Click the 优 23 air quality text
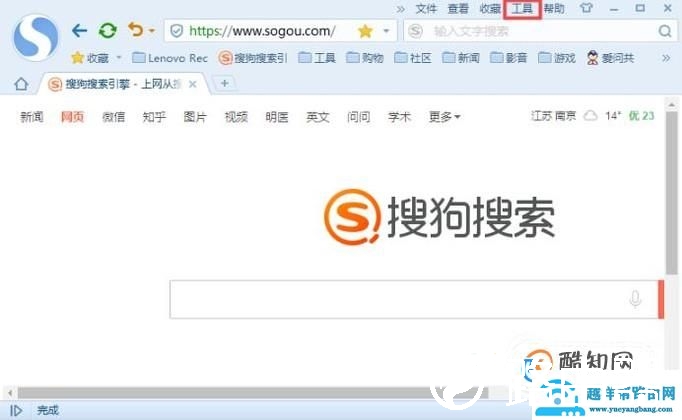The height and width of the screenshot is (420, 682). tap(642, 116)
